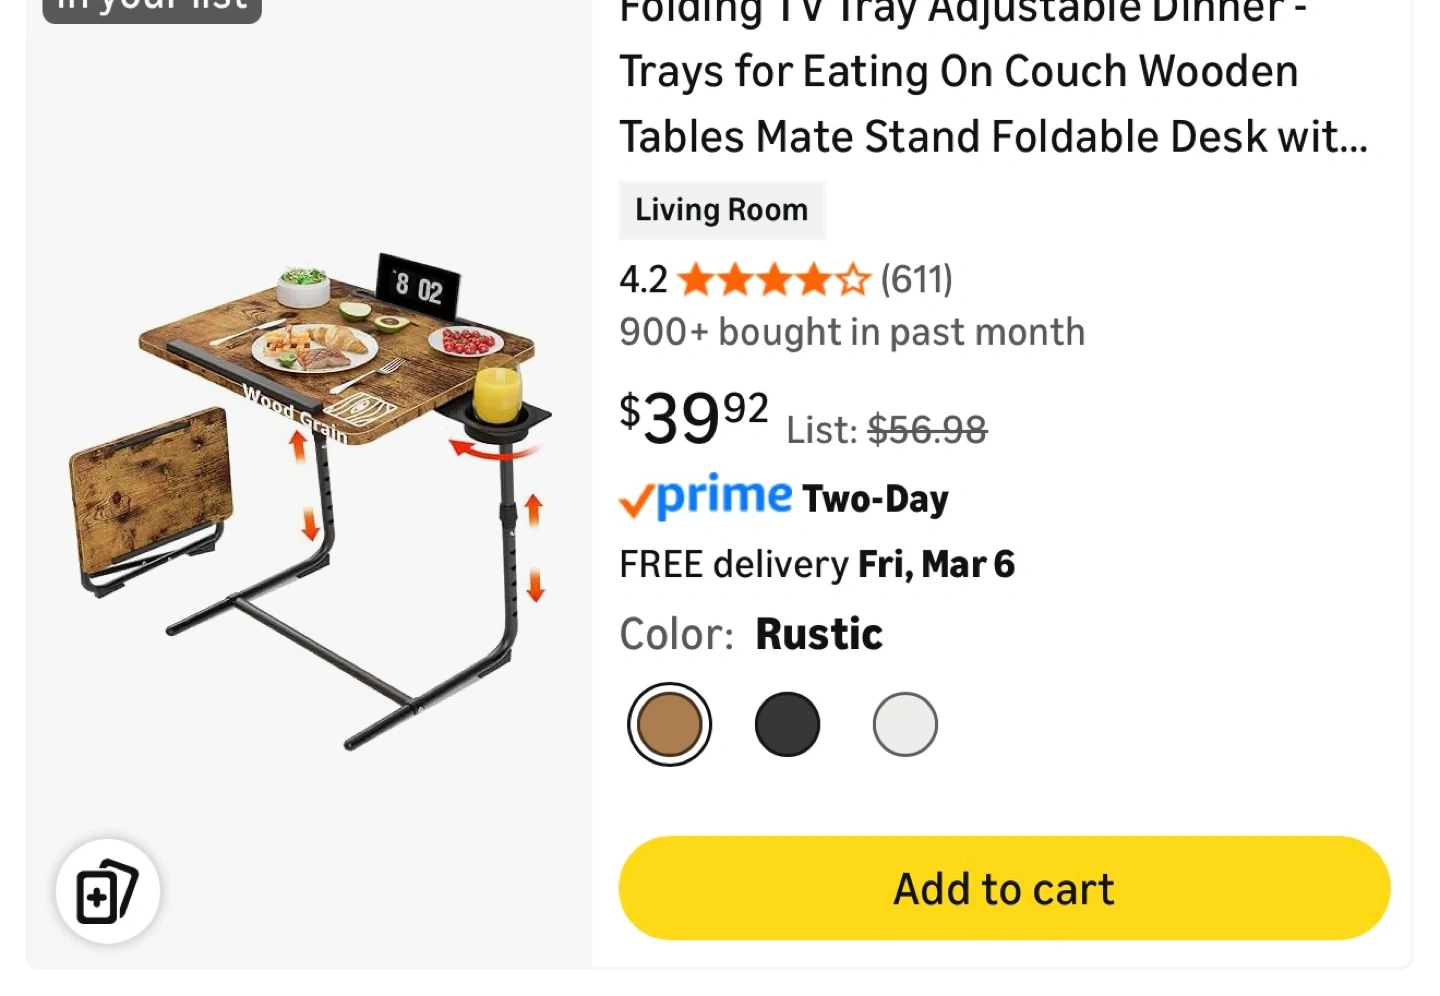Click the $56.98 list price
The image size is (1440, 996).
click(x=927, y=430)
